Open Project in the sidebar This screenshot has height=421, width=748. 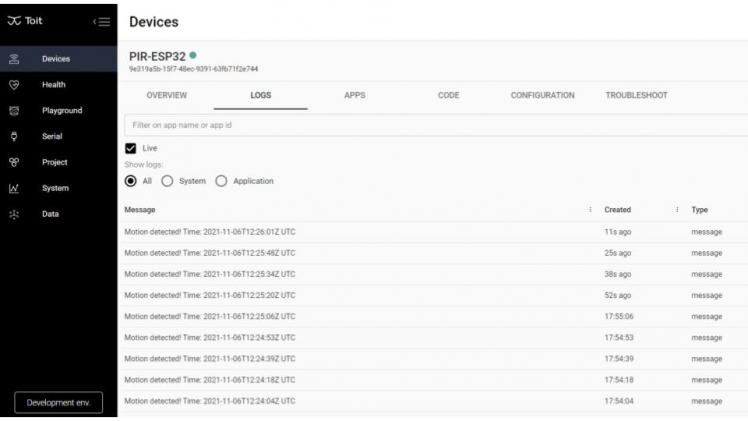tap(58, 162)
